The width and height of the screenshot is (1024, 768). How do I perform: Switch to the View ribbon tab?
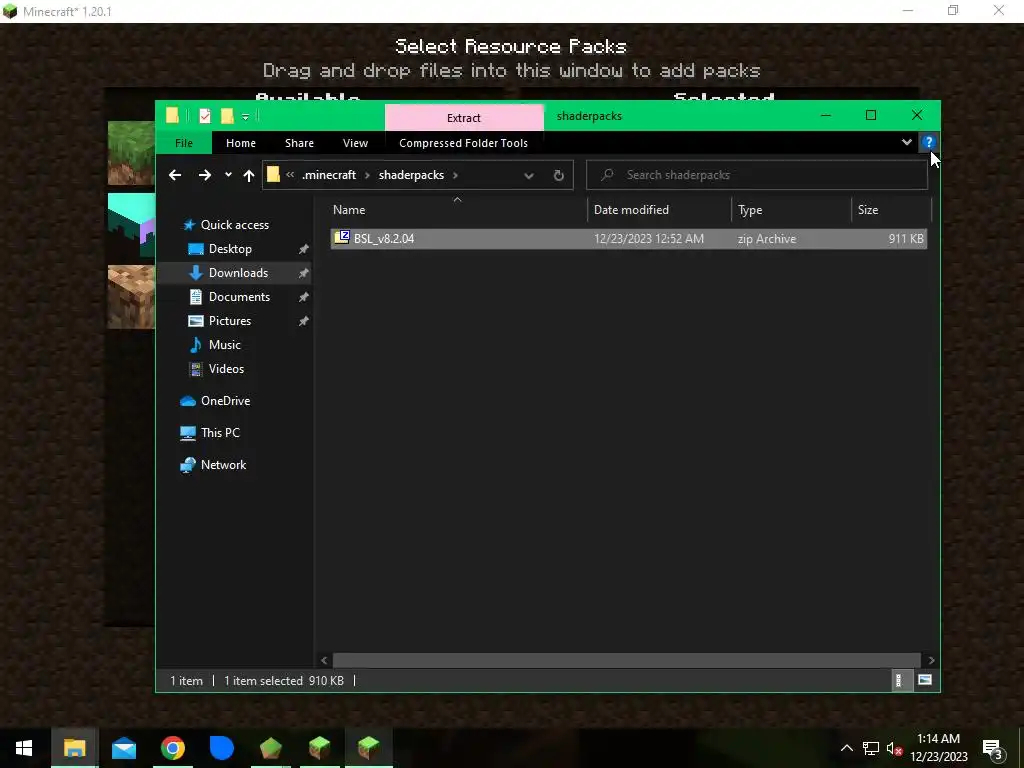[355, 143]
